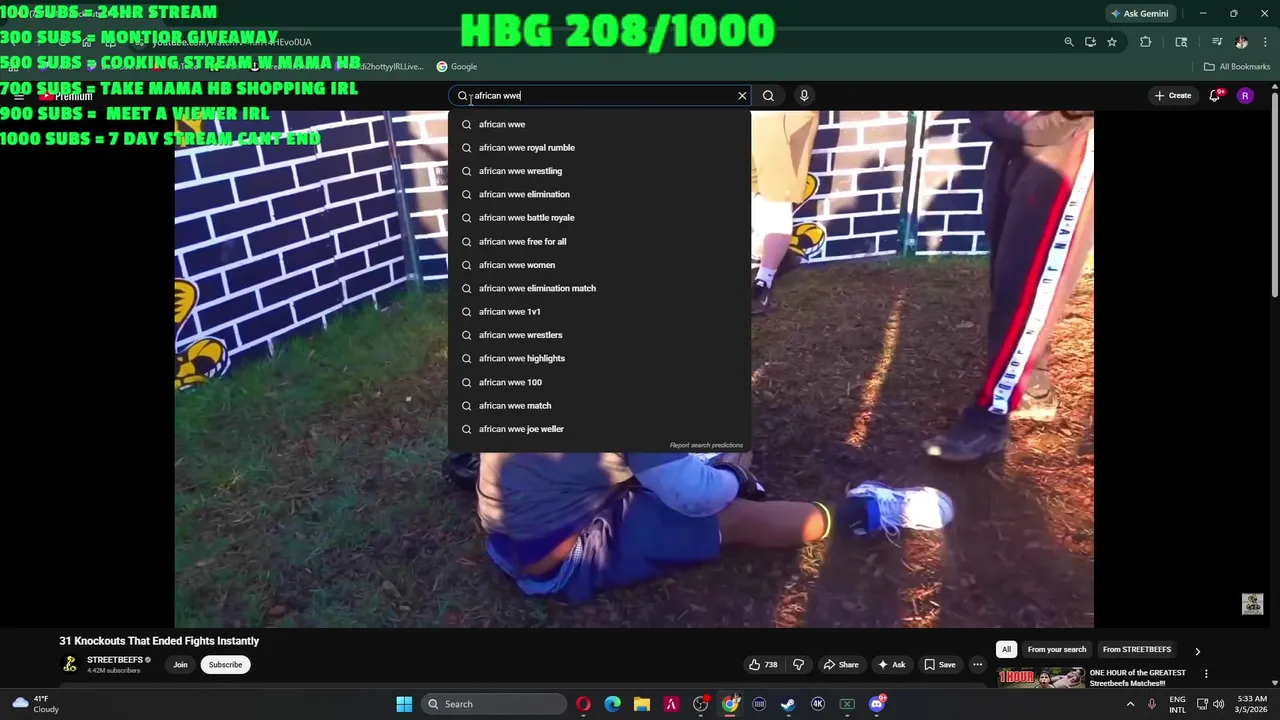1280x720 pixels.
Task: Open STREETBEEFS channel name link
Action: tap(115, 660)
